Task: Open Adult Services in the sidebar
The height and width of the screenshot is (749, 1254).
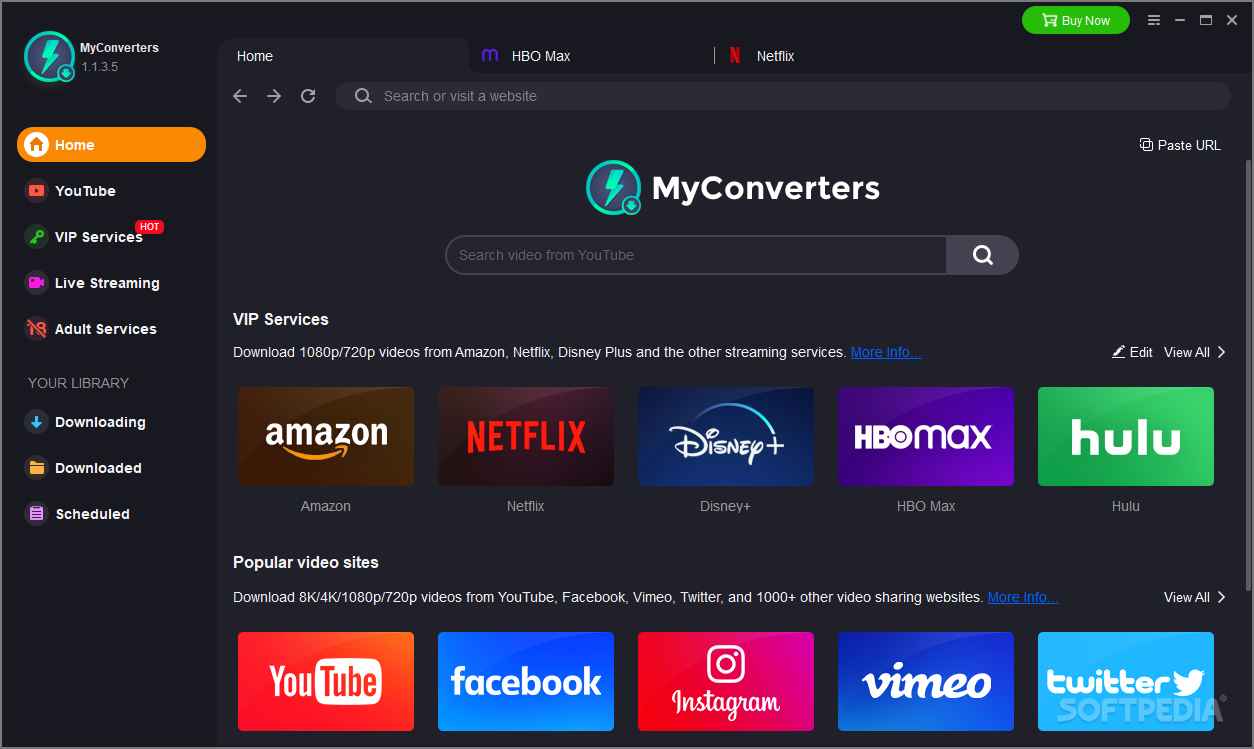Action: (x=105, y=329)
